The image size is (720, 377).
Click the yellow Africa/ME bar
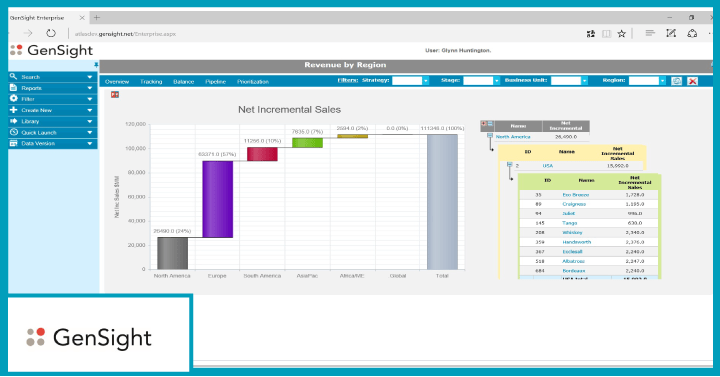tap(353, 136)
